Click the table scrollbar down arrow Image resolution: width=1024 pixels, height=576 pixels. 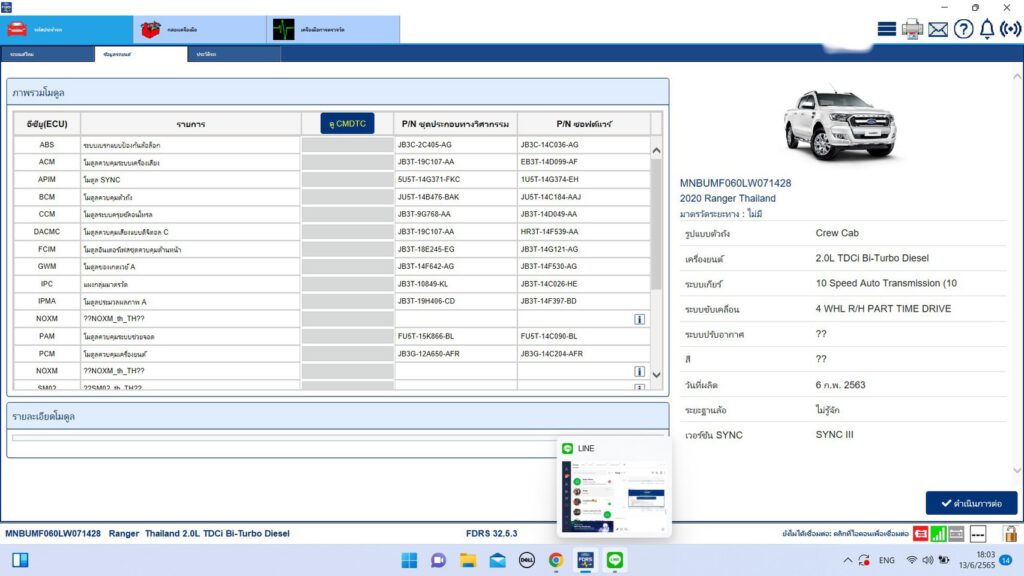[x=655, y=376]
